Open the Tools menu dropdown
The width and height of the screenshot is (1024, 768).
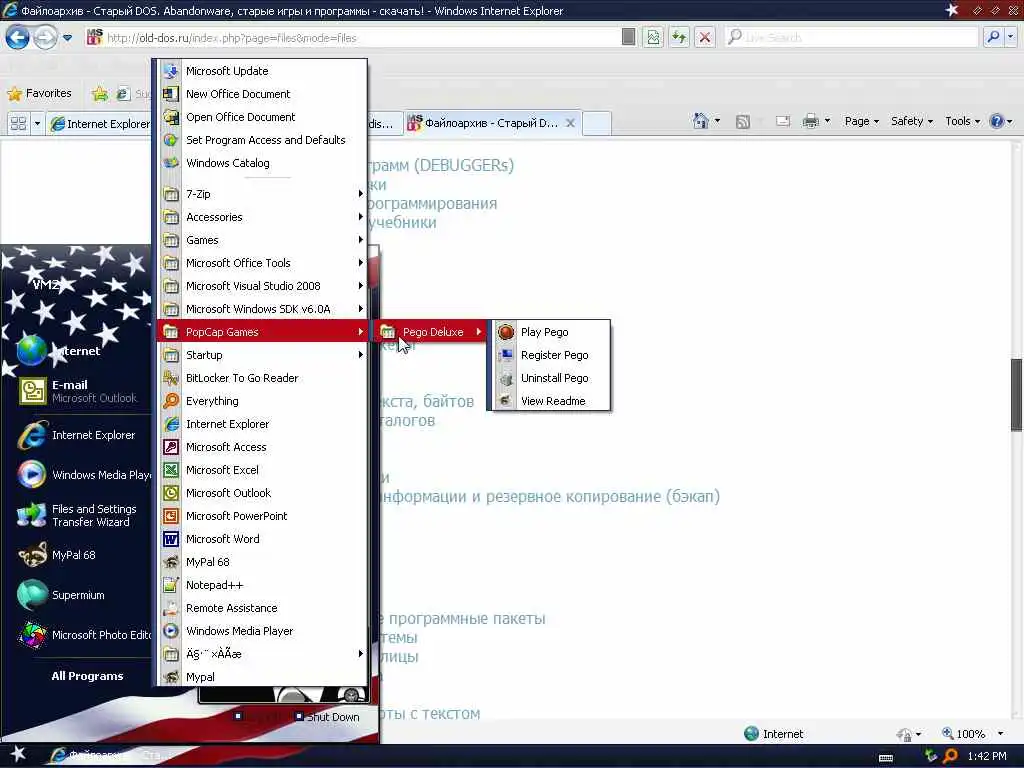tap(963, 121)
